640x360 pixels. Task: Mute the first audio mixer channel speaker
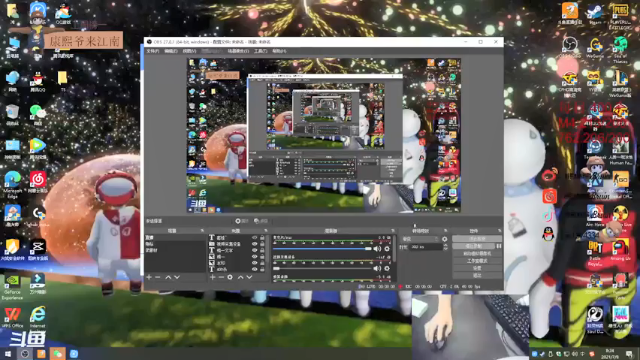pos(377,249)
